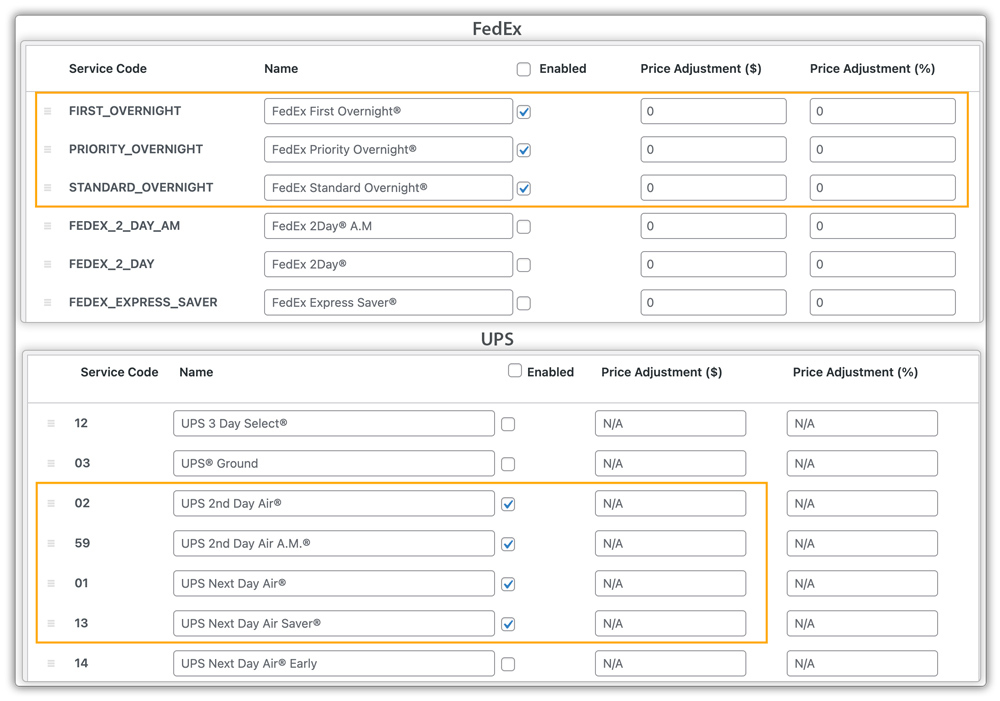Click FIRST_OVERNIGHT dollar price adjustment field
Viewport: 1000px width, 701px height.
coord(713,111)
